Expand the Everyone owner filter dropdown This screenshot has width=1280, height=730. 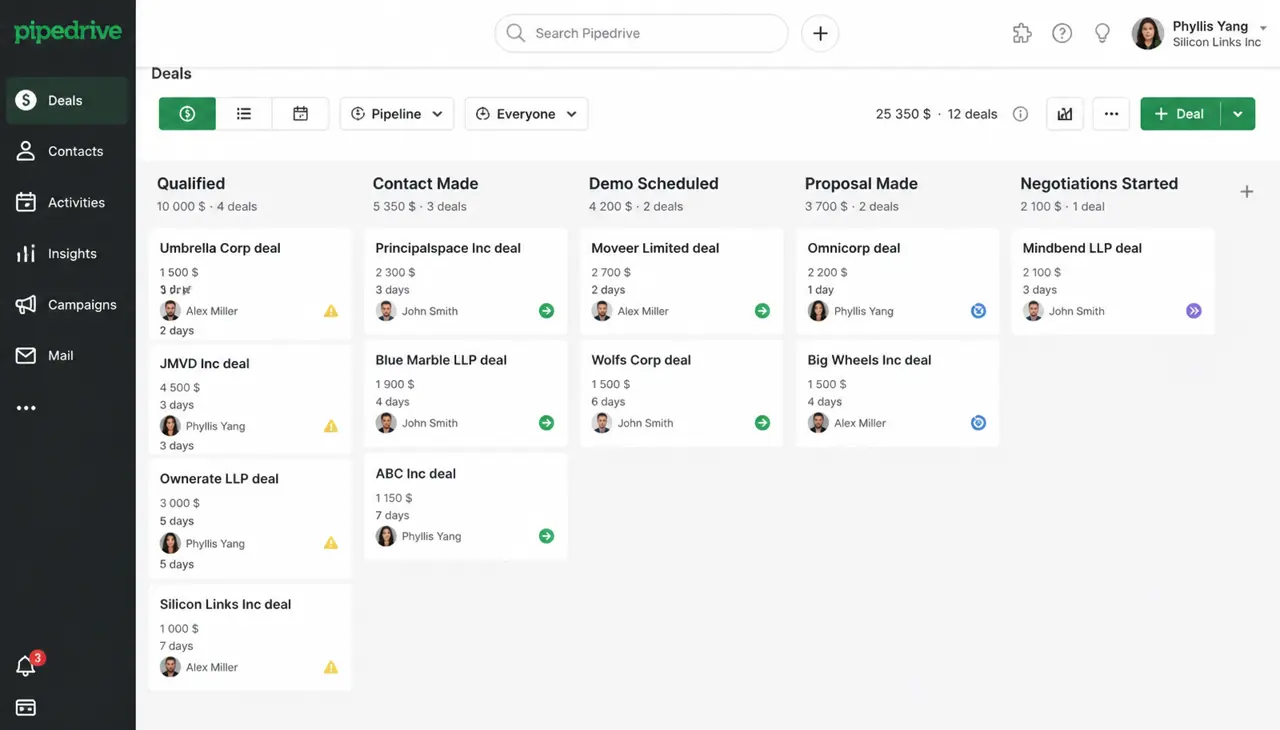[x=526, y=114]
